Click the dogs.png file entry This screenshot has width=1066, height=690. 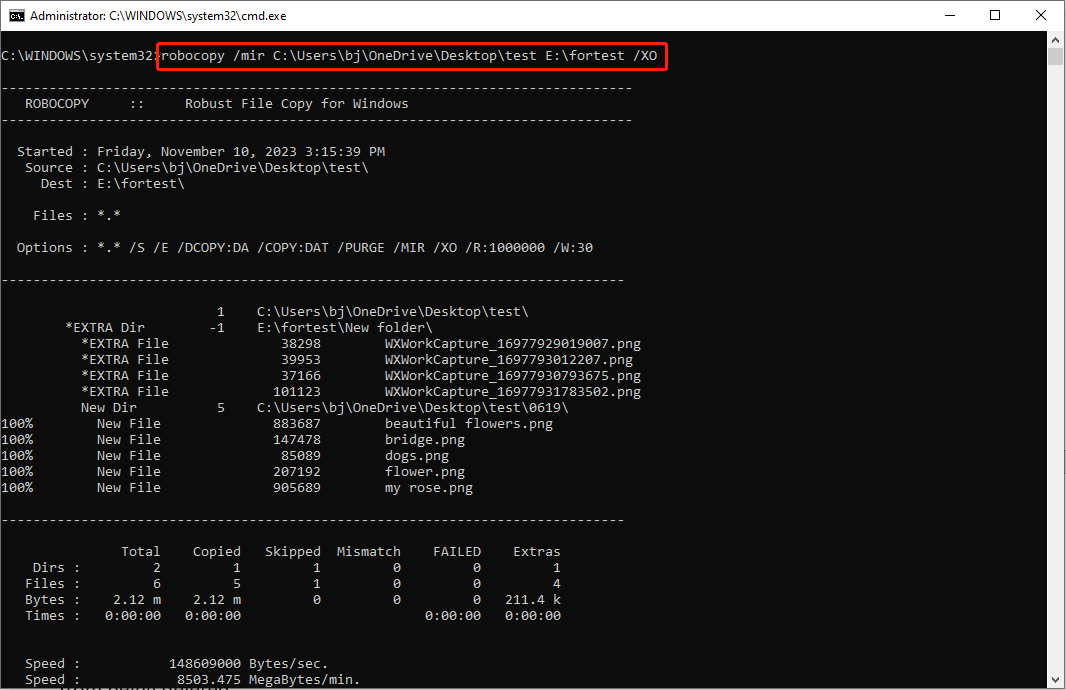(x=416, y=456)
